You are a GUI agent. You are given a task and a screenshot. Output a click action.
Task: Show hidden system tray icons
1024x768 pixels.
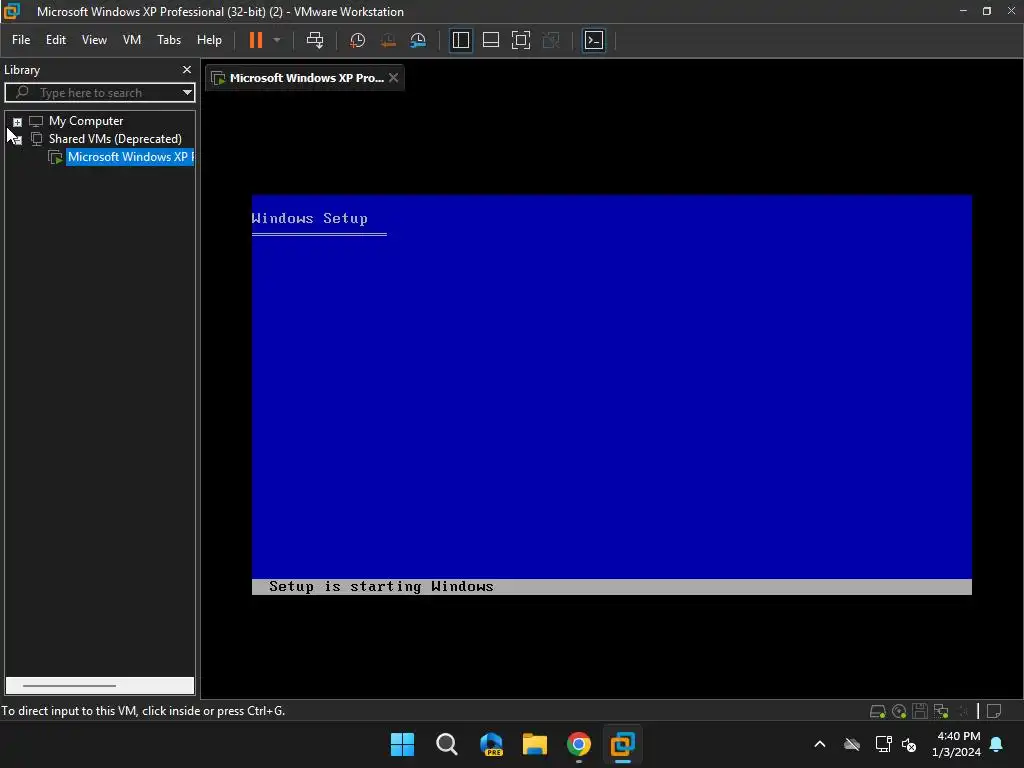click(820, 744)
